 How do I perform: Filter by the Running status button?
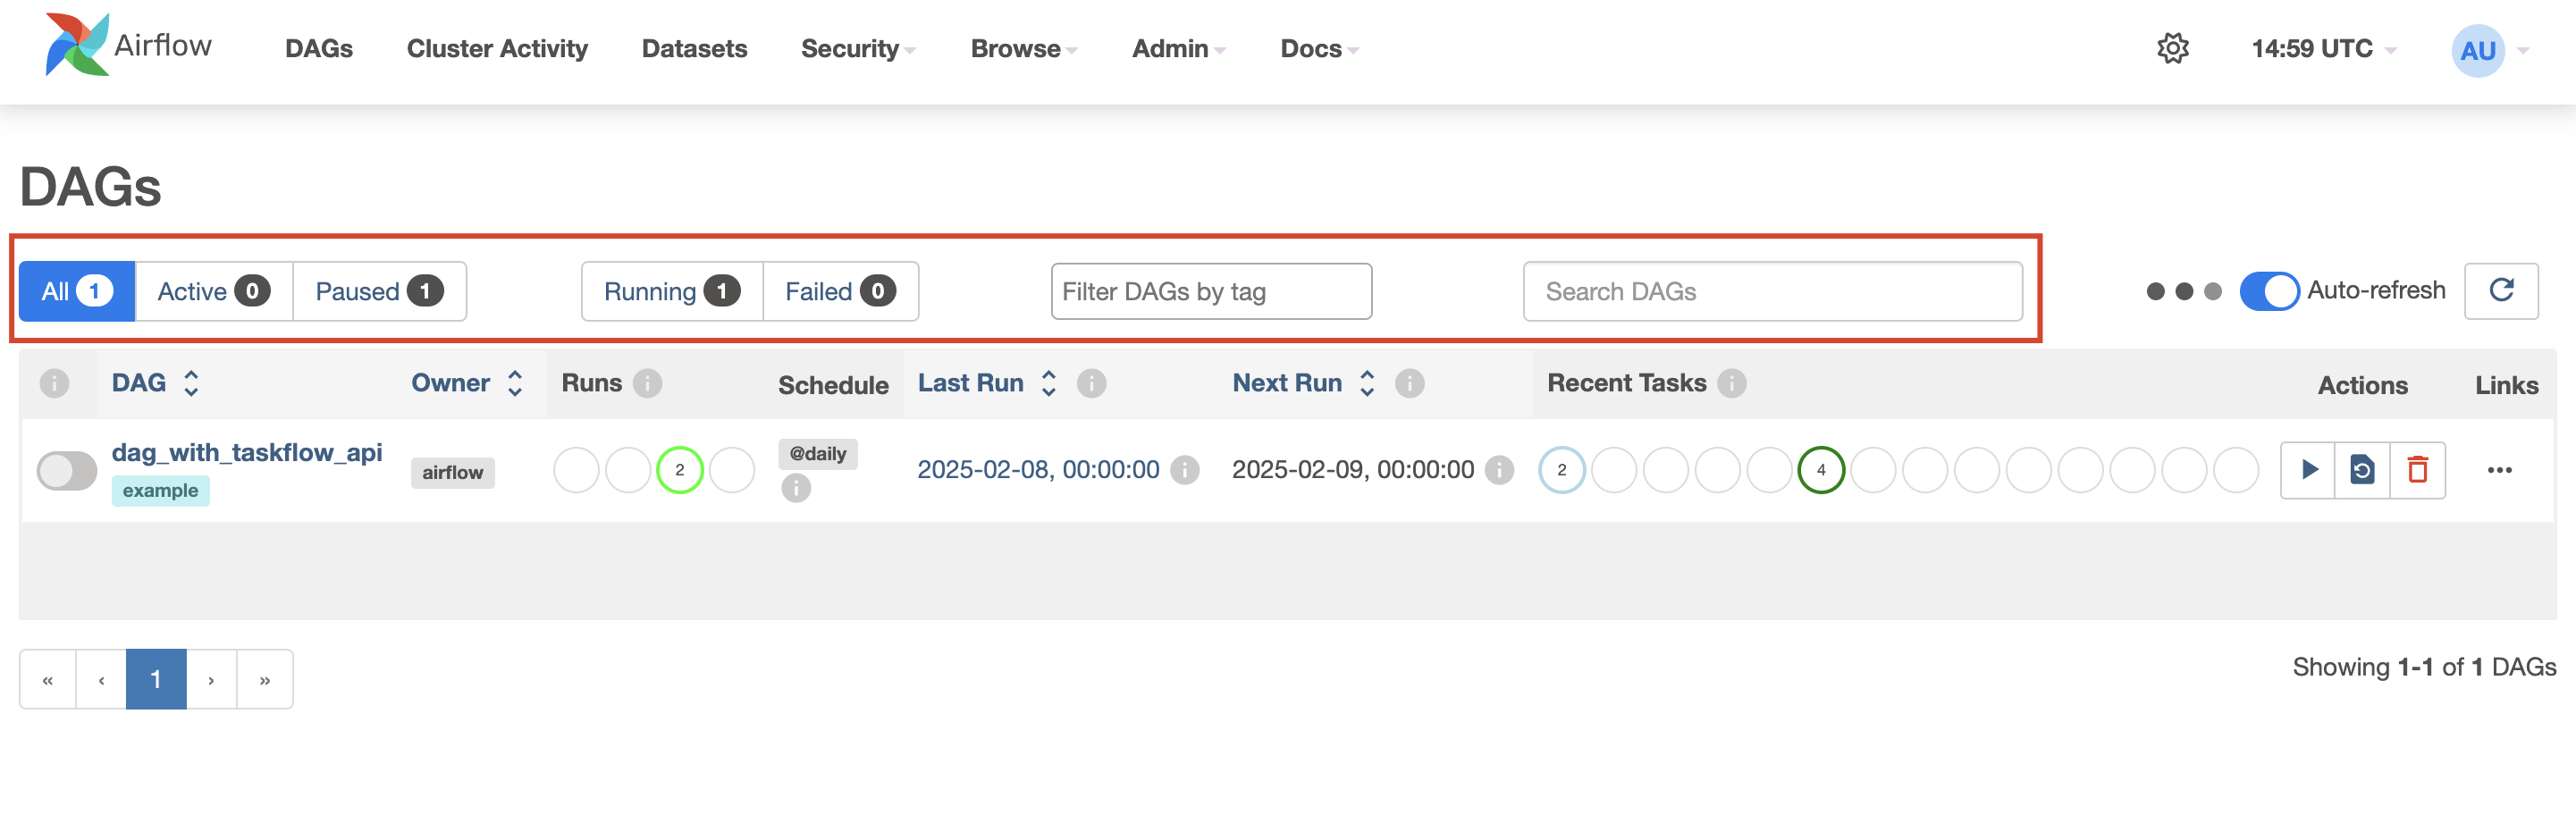671,291
